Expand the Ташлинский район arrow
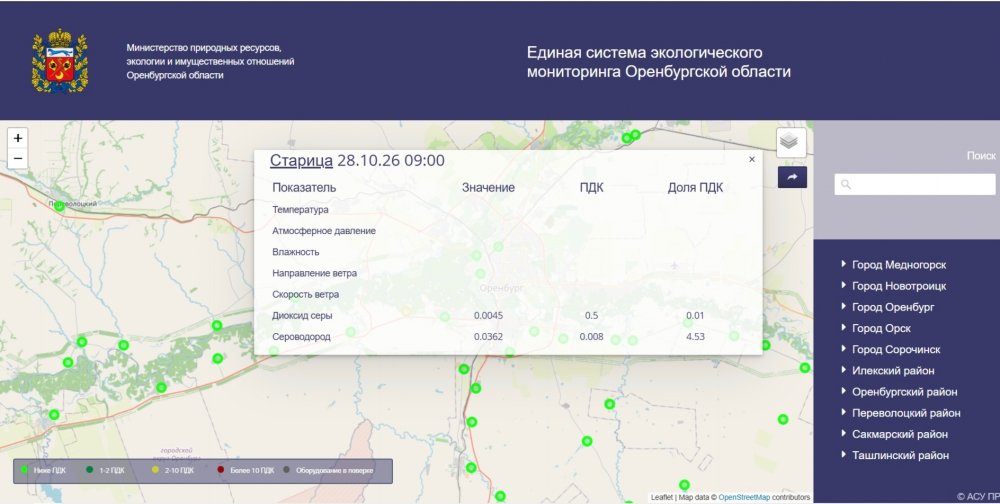The height and width of the screenshot is (504, 1000). tap(844, 454)
